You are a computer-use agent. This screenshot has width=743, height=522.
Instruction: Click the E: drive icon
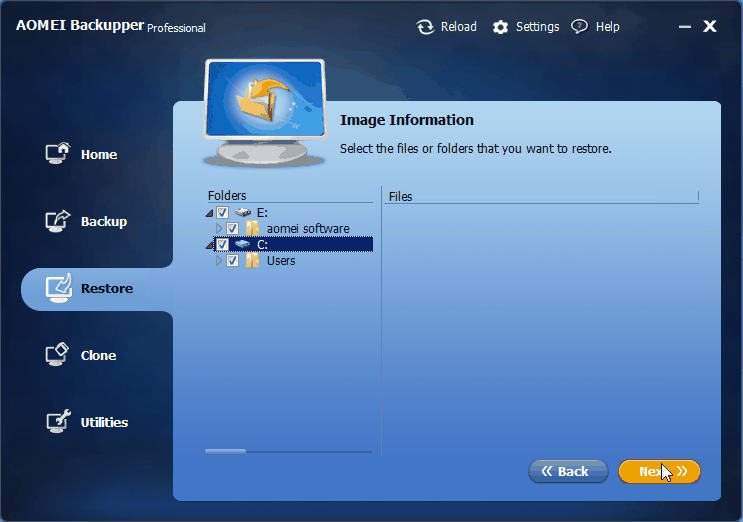tap(243, 212)
